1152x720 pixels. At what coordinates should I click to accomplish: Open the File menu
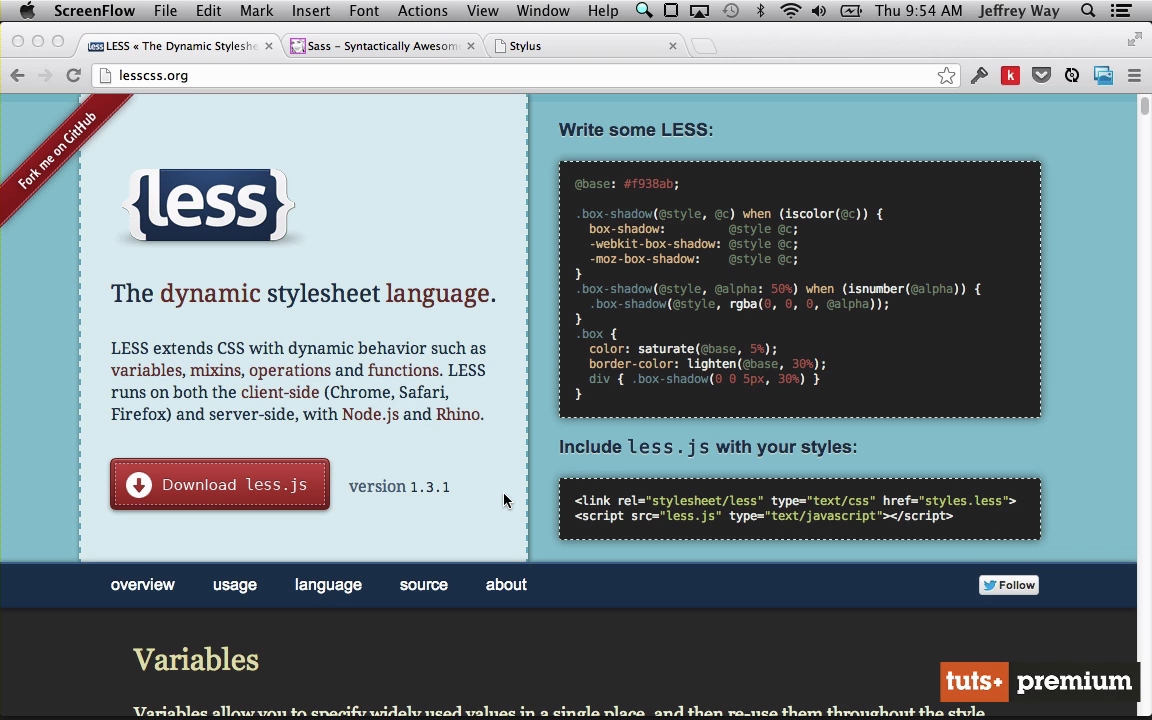pos(165,10)
